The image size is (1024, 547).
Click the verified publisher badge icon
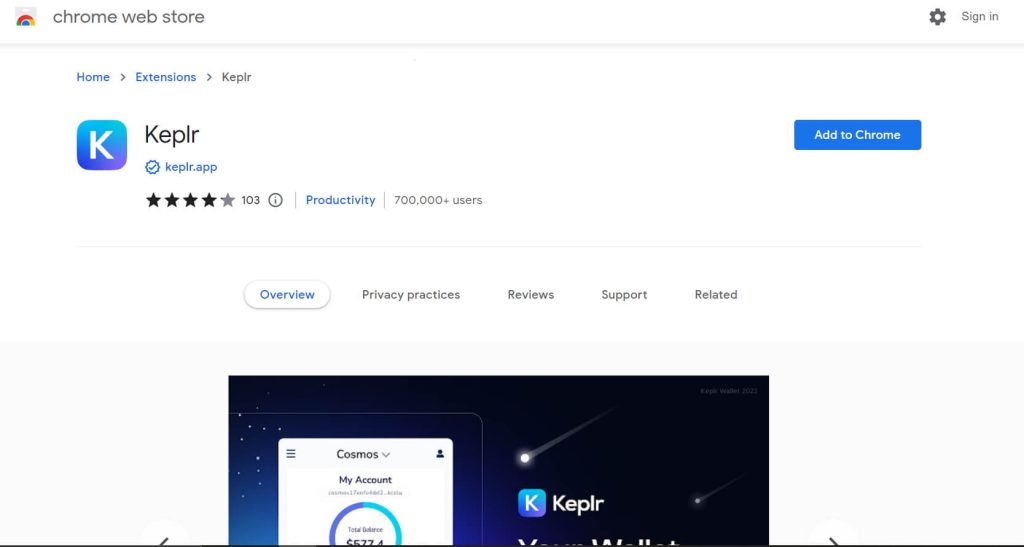pyautogui.click(x=152, y=167)
